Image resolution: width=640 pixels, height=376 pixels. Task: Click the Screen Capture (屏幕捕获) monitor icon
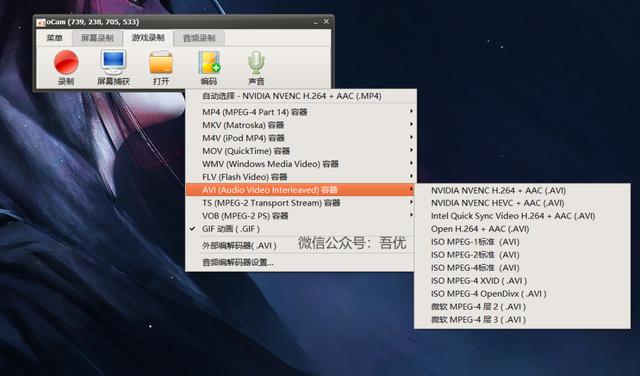point(113,62)
